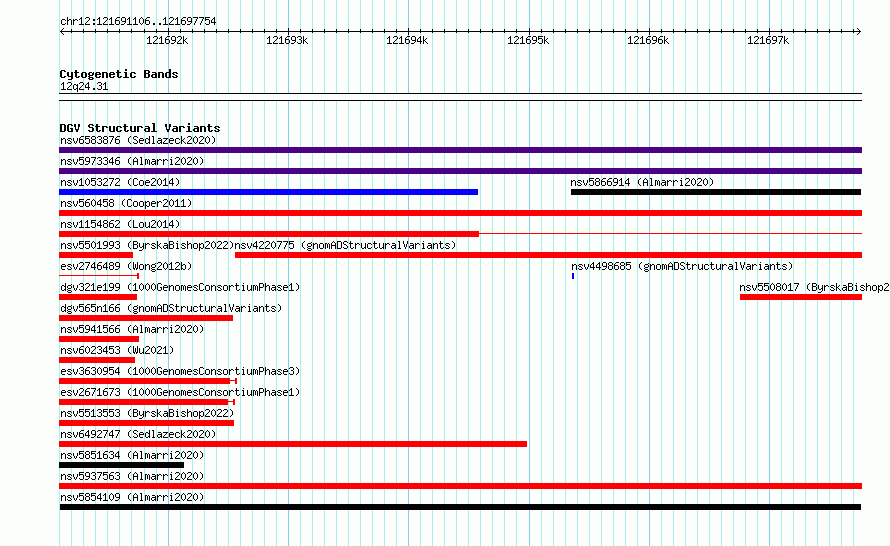This screenshot has height=546, width=890.
Task: Click the nsv6583876 (Sedlazeck2020) variant label
Action: tap(138, 140)
